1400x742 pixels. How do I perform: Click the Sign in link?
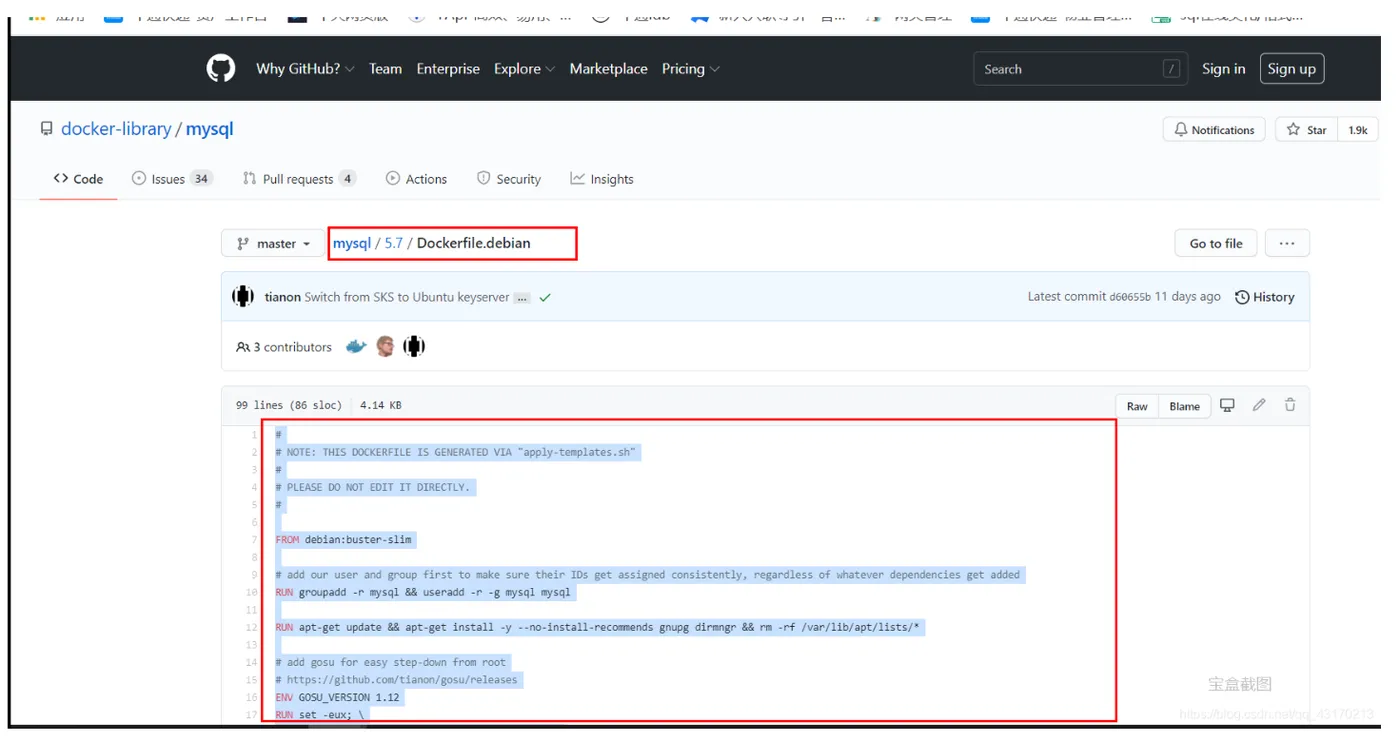point(1223,69)
